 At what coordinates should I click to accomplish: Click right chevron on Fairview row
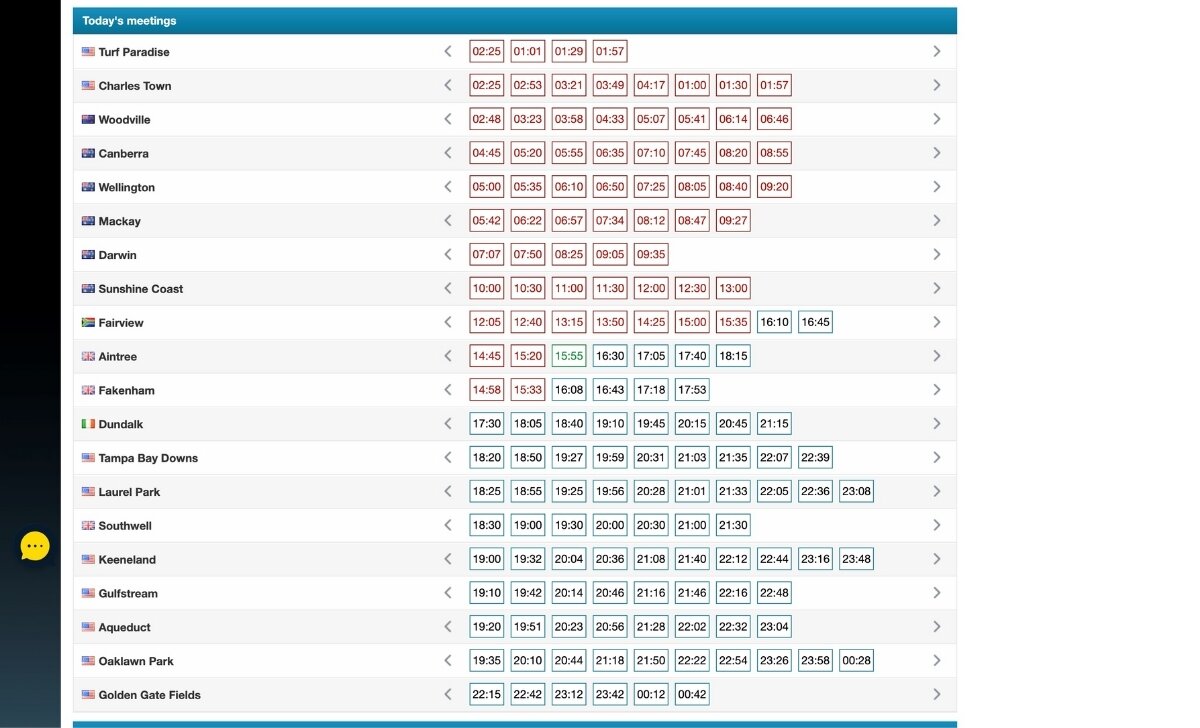(937, 322)
